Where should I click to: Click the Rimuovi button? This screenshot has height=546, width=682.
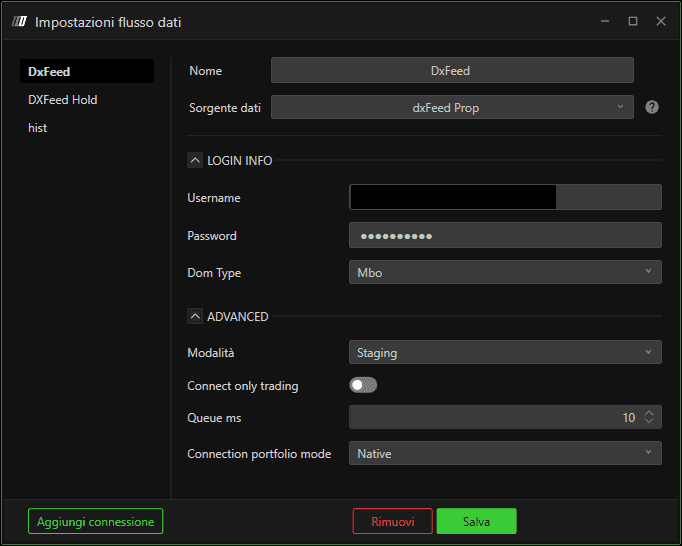(x=392, y=521)
